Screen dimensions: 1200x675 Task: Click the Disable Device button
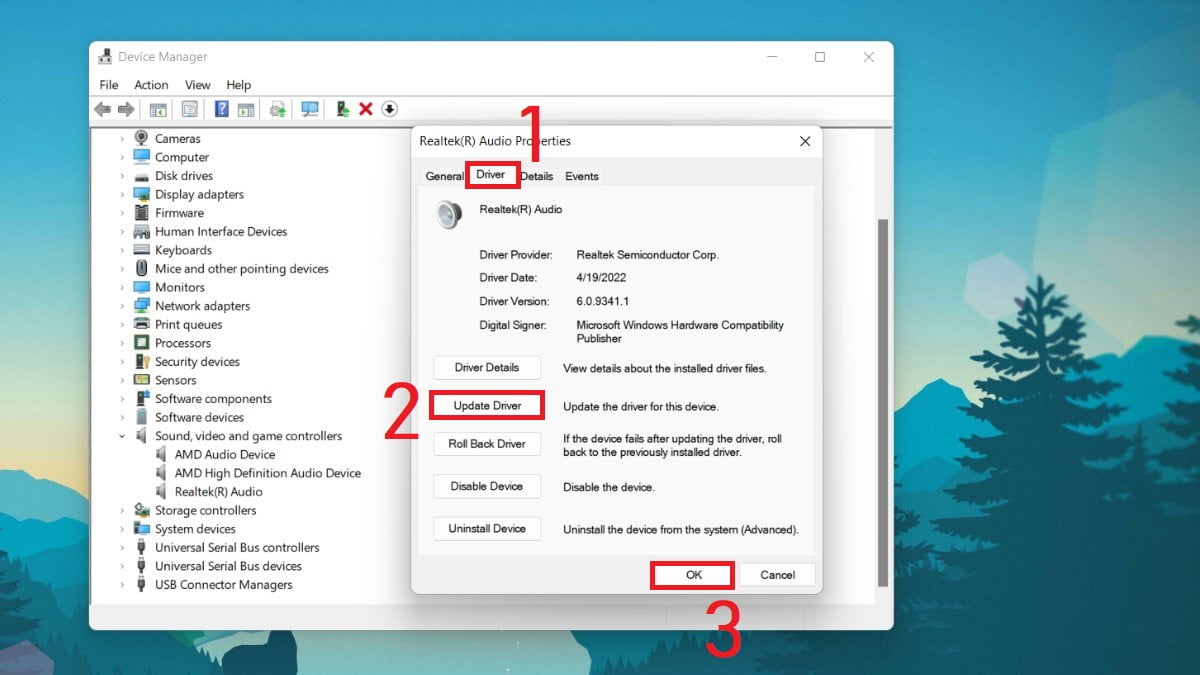[x=487, y=487]
